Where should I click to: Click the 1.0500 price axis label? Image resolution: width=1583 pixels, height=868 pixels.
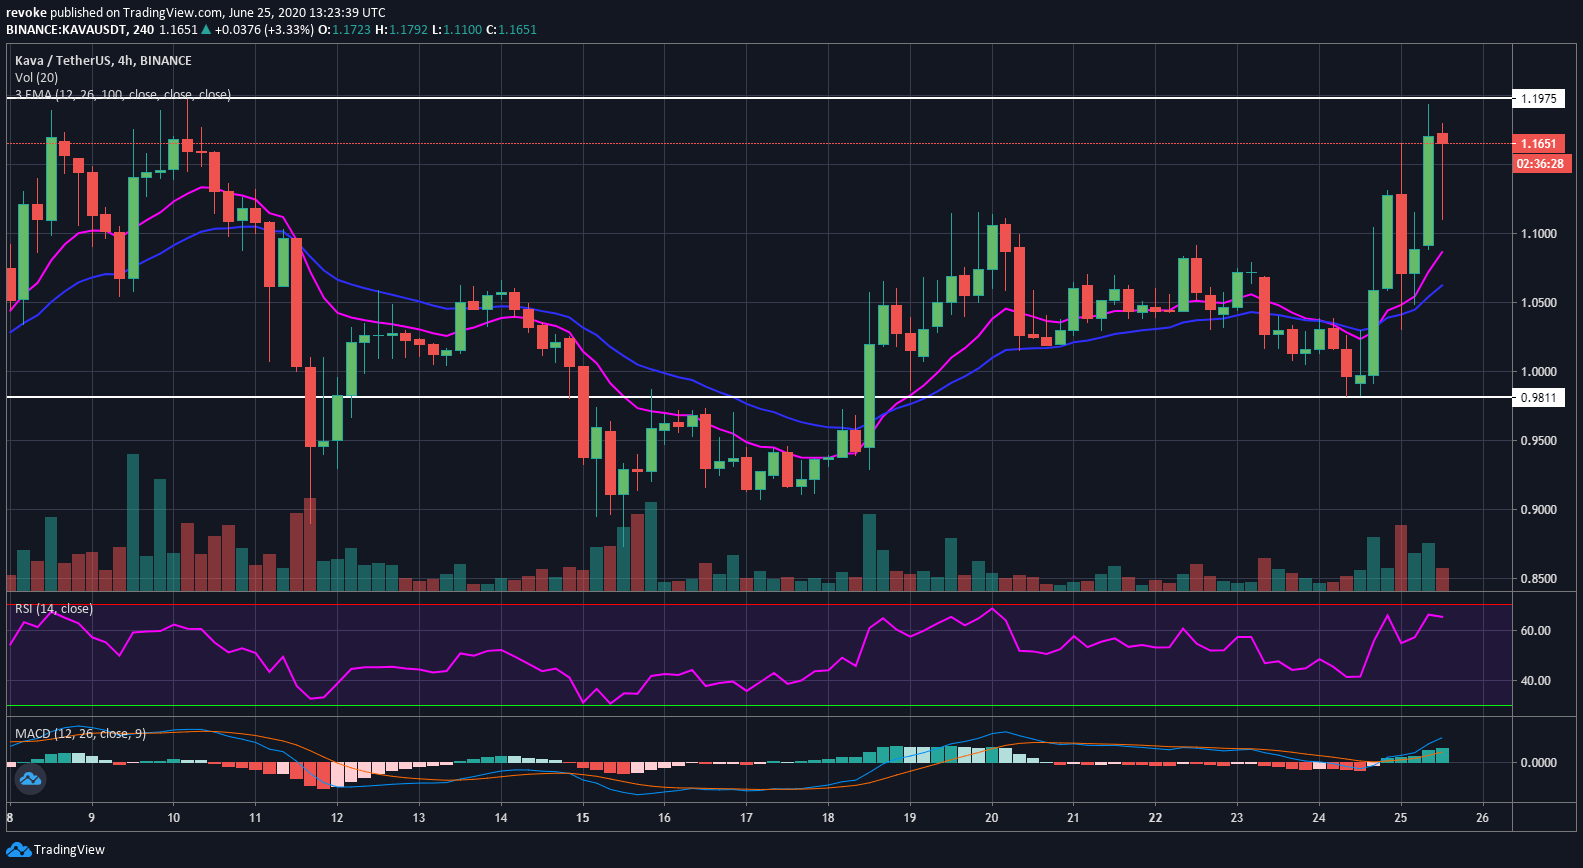pos(1539,303)
